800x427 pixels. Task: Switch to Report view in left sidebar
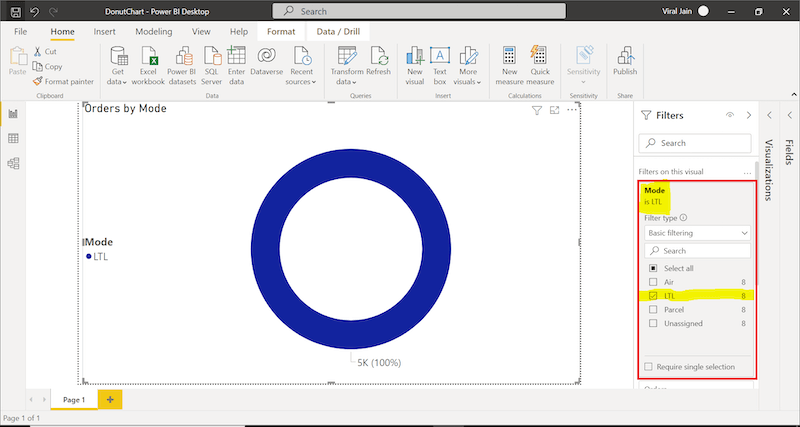tap(13, 114)
